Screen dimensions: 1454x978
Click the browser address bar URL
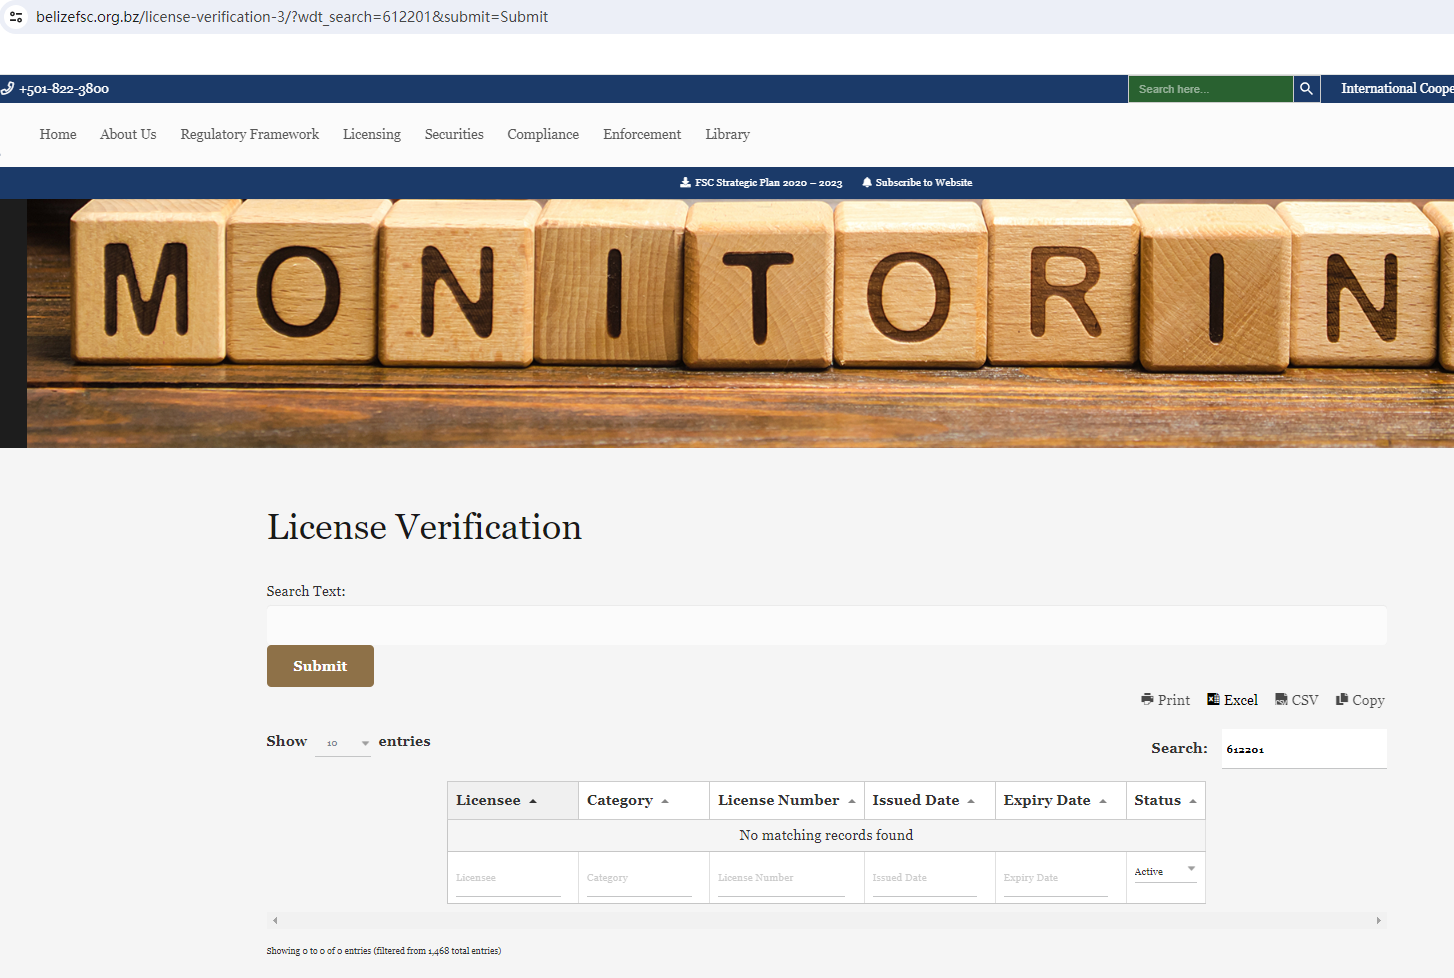coord(292,17)
